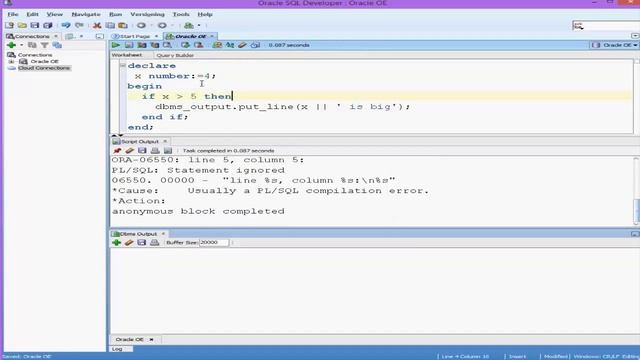
Task: Click the Commit icon in worksheet toolbar
Action: pos(185,45)
